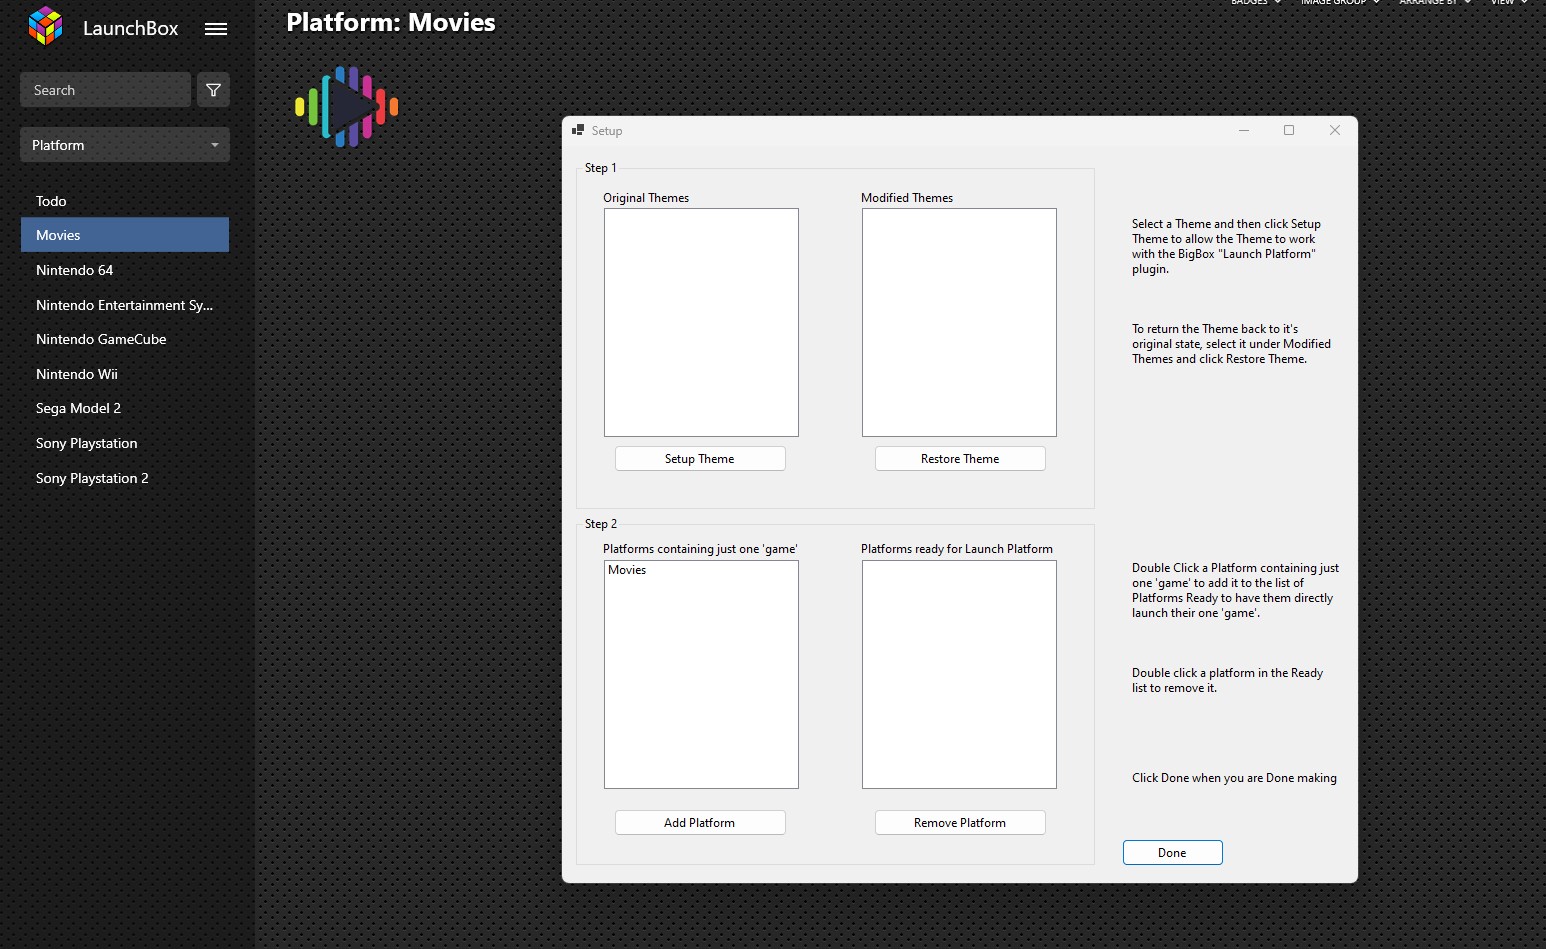Click the Platforms ready for Launch Platform list

coord(959,674)
